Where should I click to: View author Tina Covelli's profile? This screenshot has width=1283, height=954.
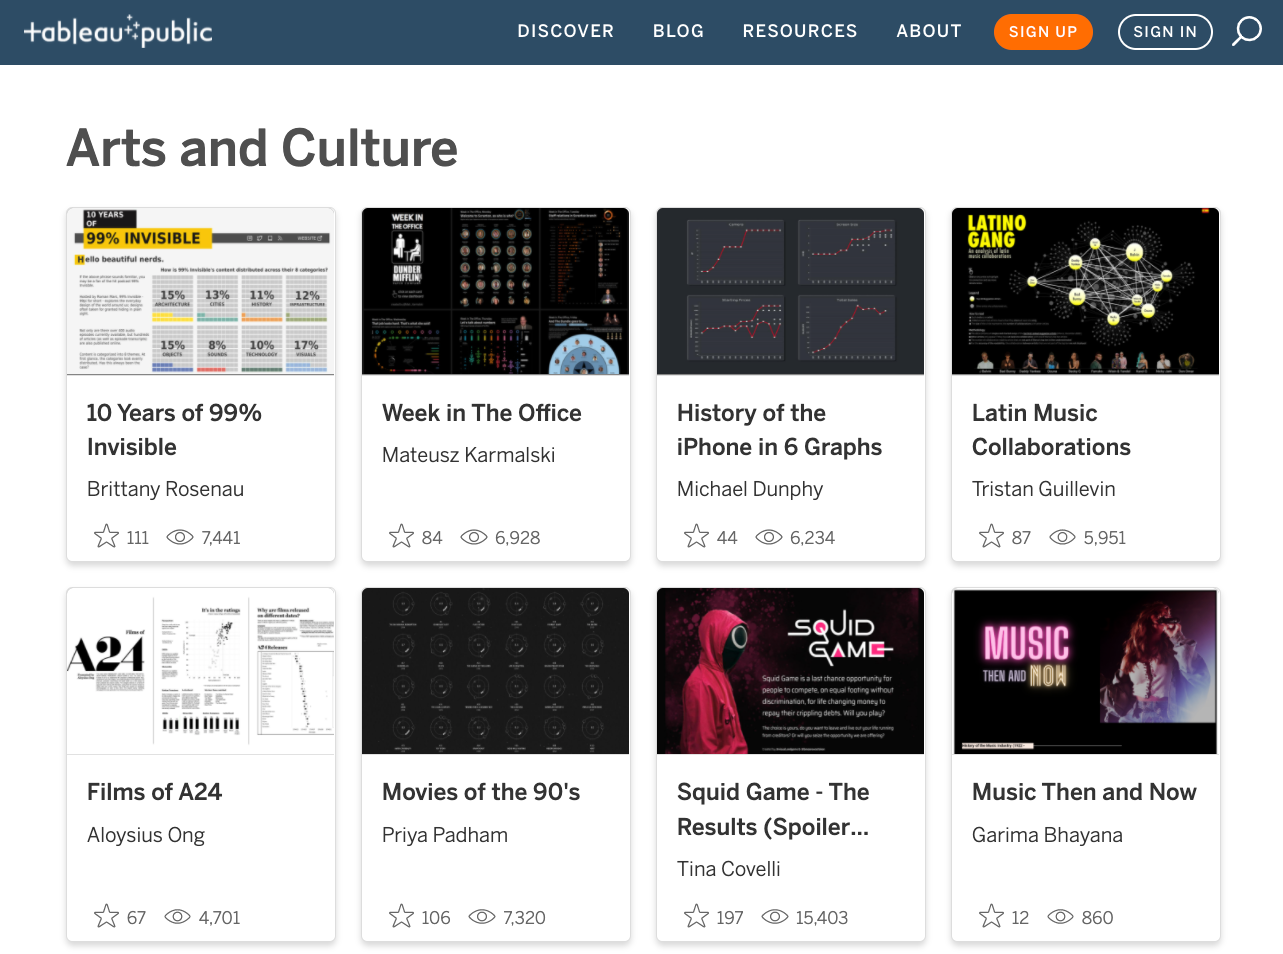coord(728,869)
